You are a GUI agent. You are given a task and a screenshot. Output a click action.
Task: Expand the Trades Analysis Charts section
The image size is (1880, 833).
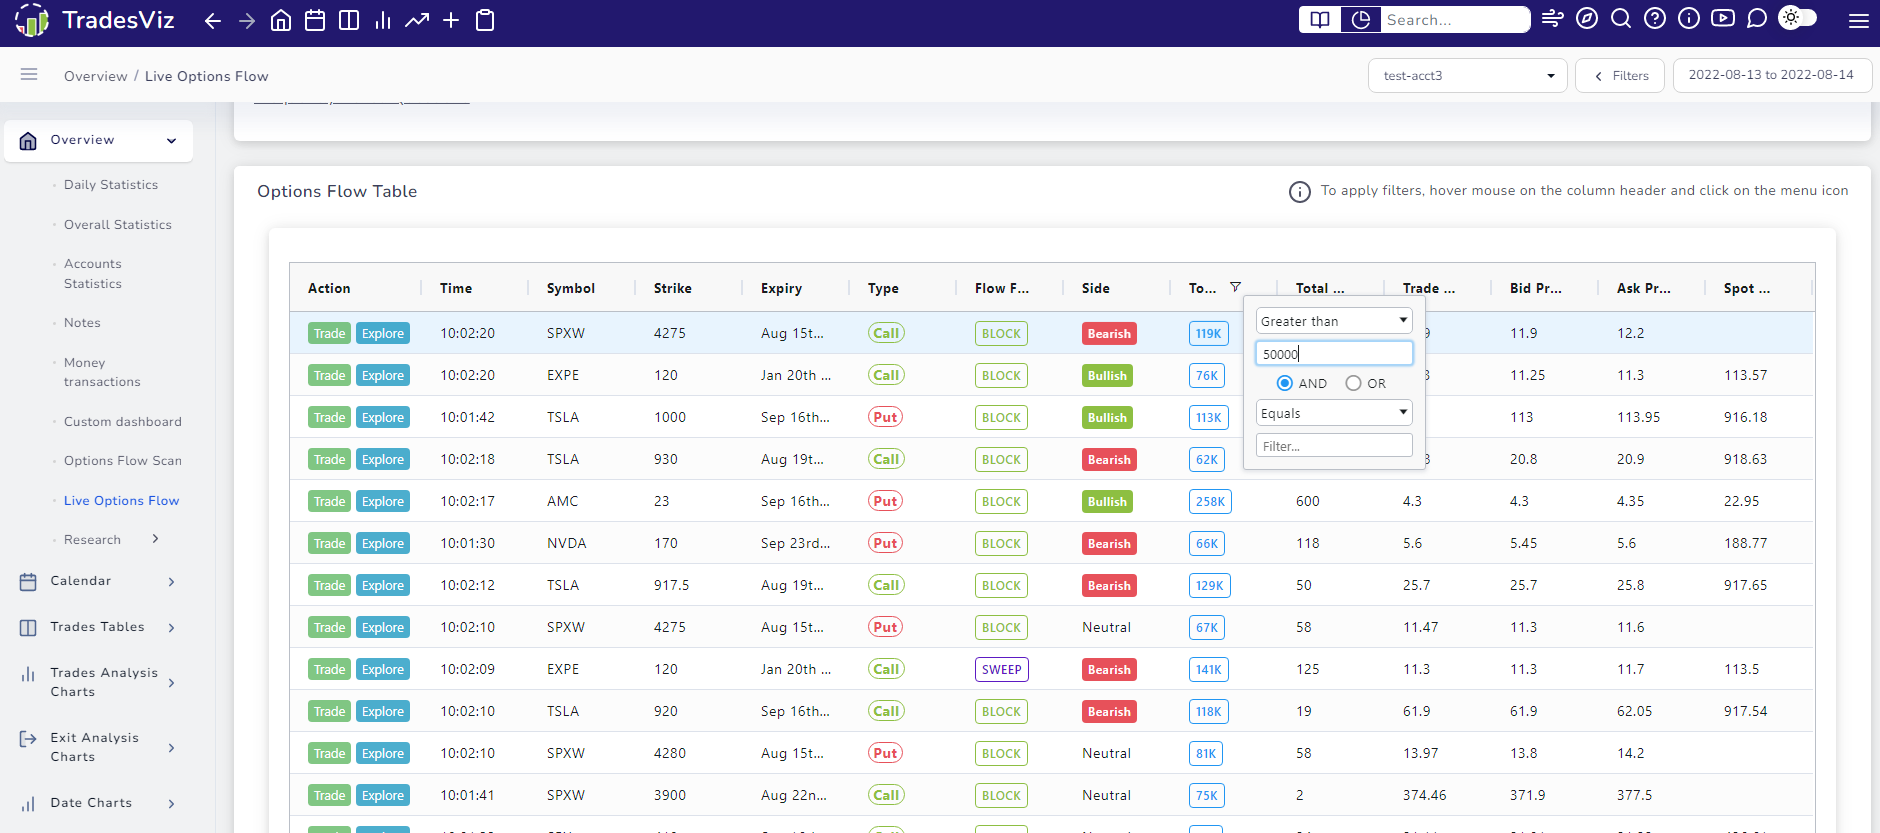pos(172,683)
